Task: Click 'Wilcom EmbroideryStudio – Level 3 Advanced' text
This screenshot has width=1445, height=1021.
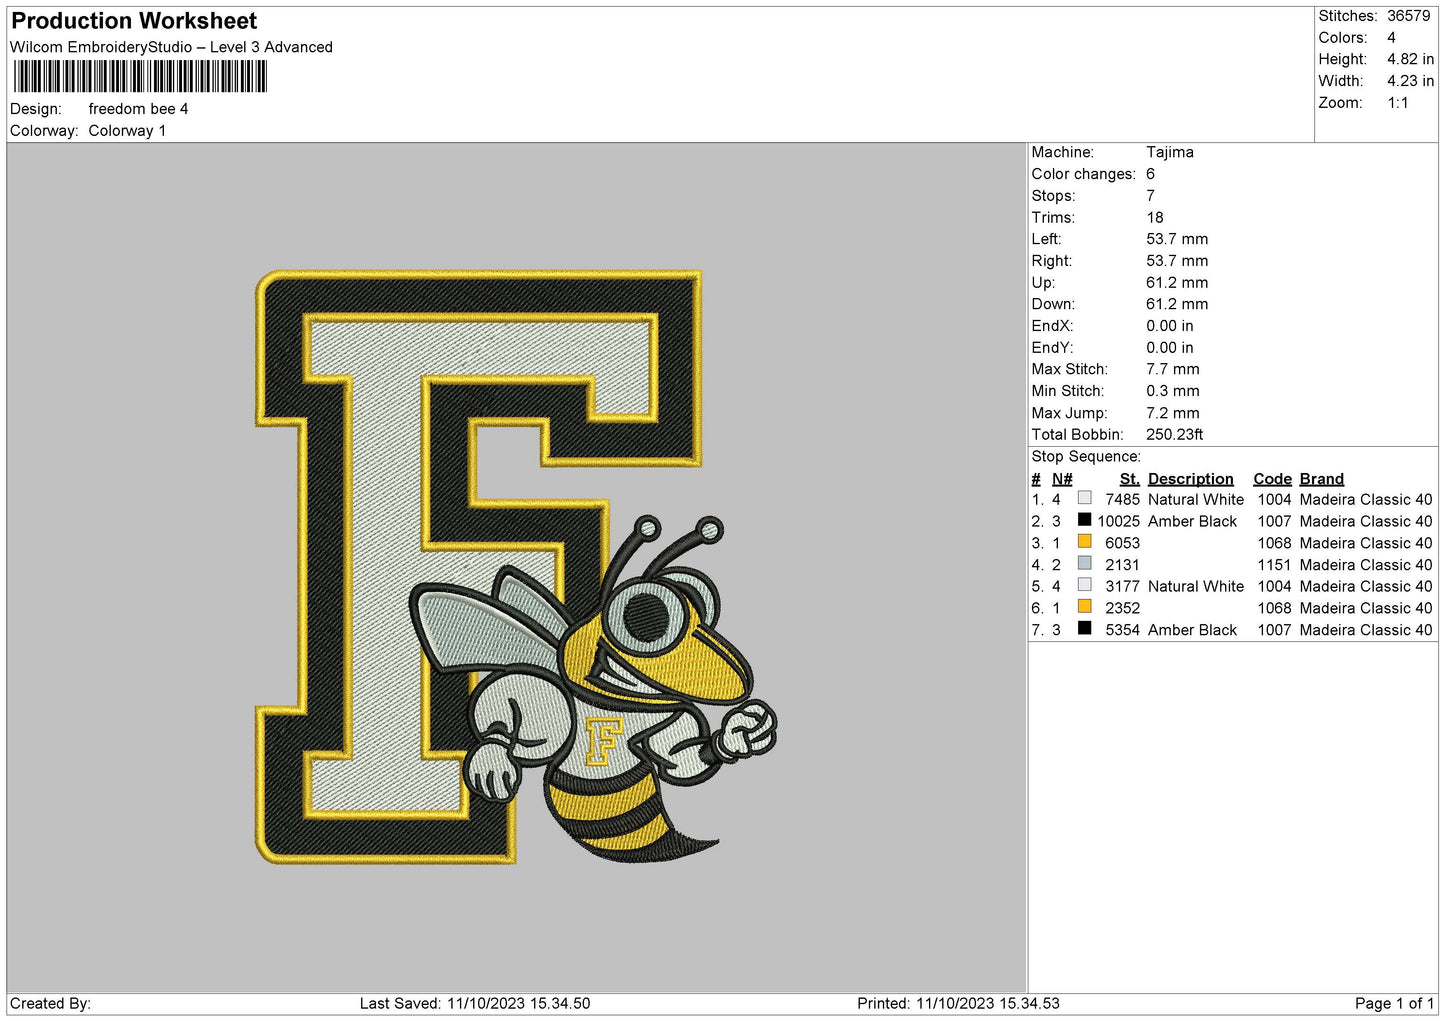Action: (x=171, y=47)
